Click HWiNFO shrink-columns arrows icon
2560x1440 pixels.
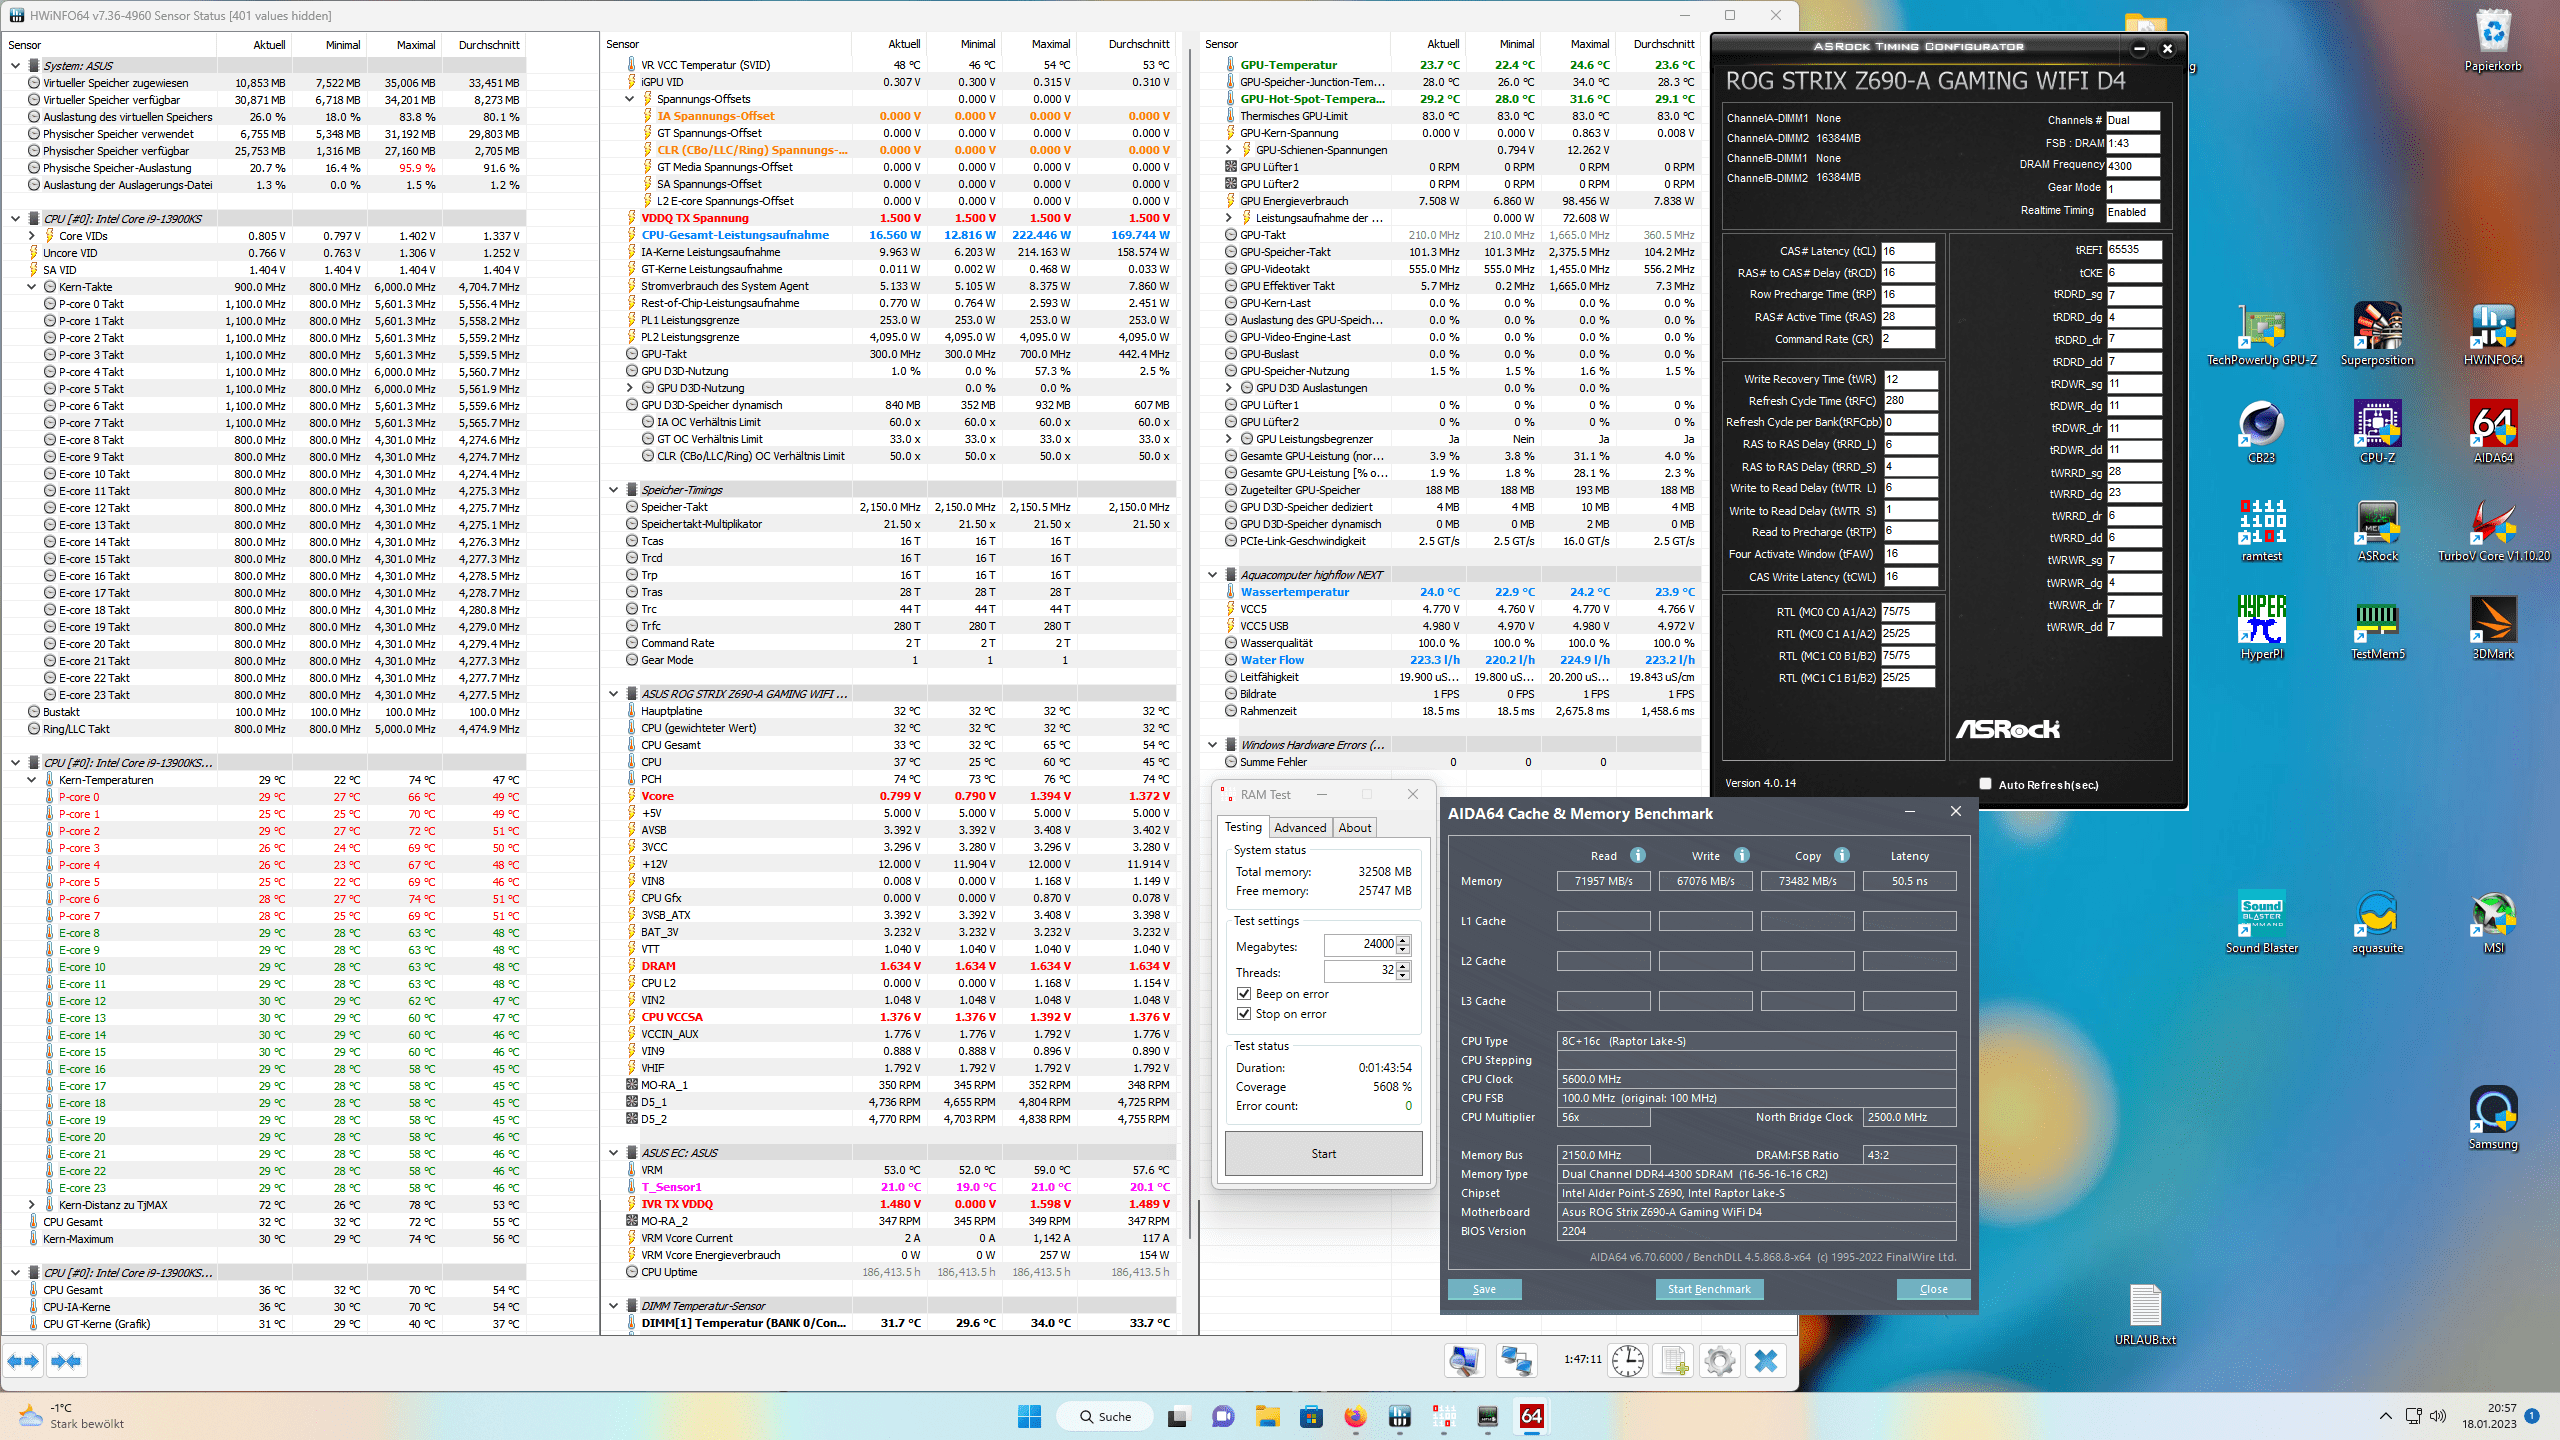click(66, 1361)
